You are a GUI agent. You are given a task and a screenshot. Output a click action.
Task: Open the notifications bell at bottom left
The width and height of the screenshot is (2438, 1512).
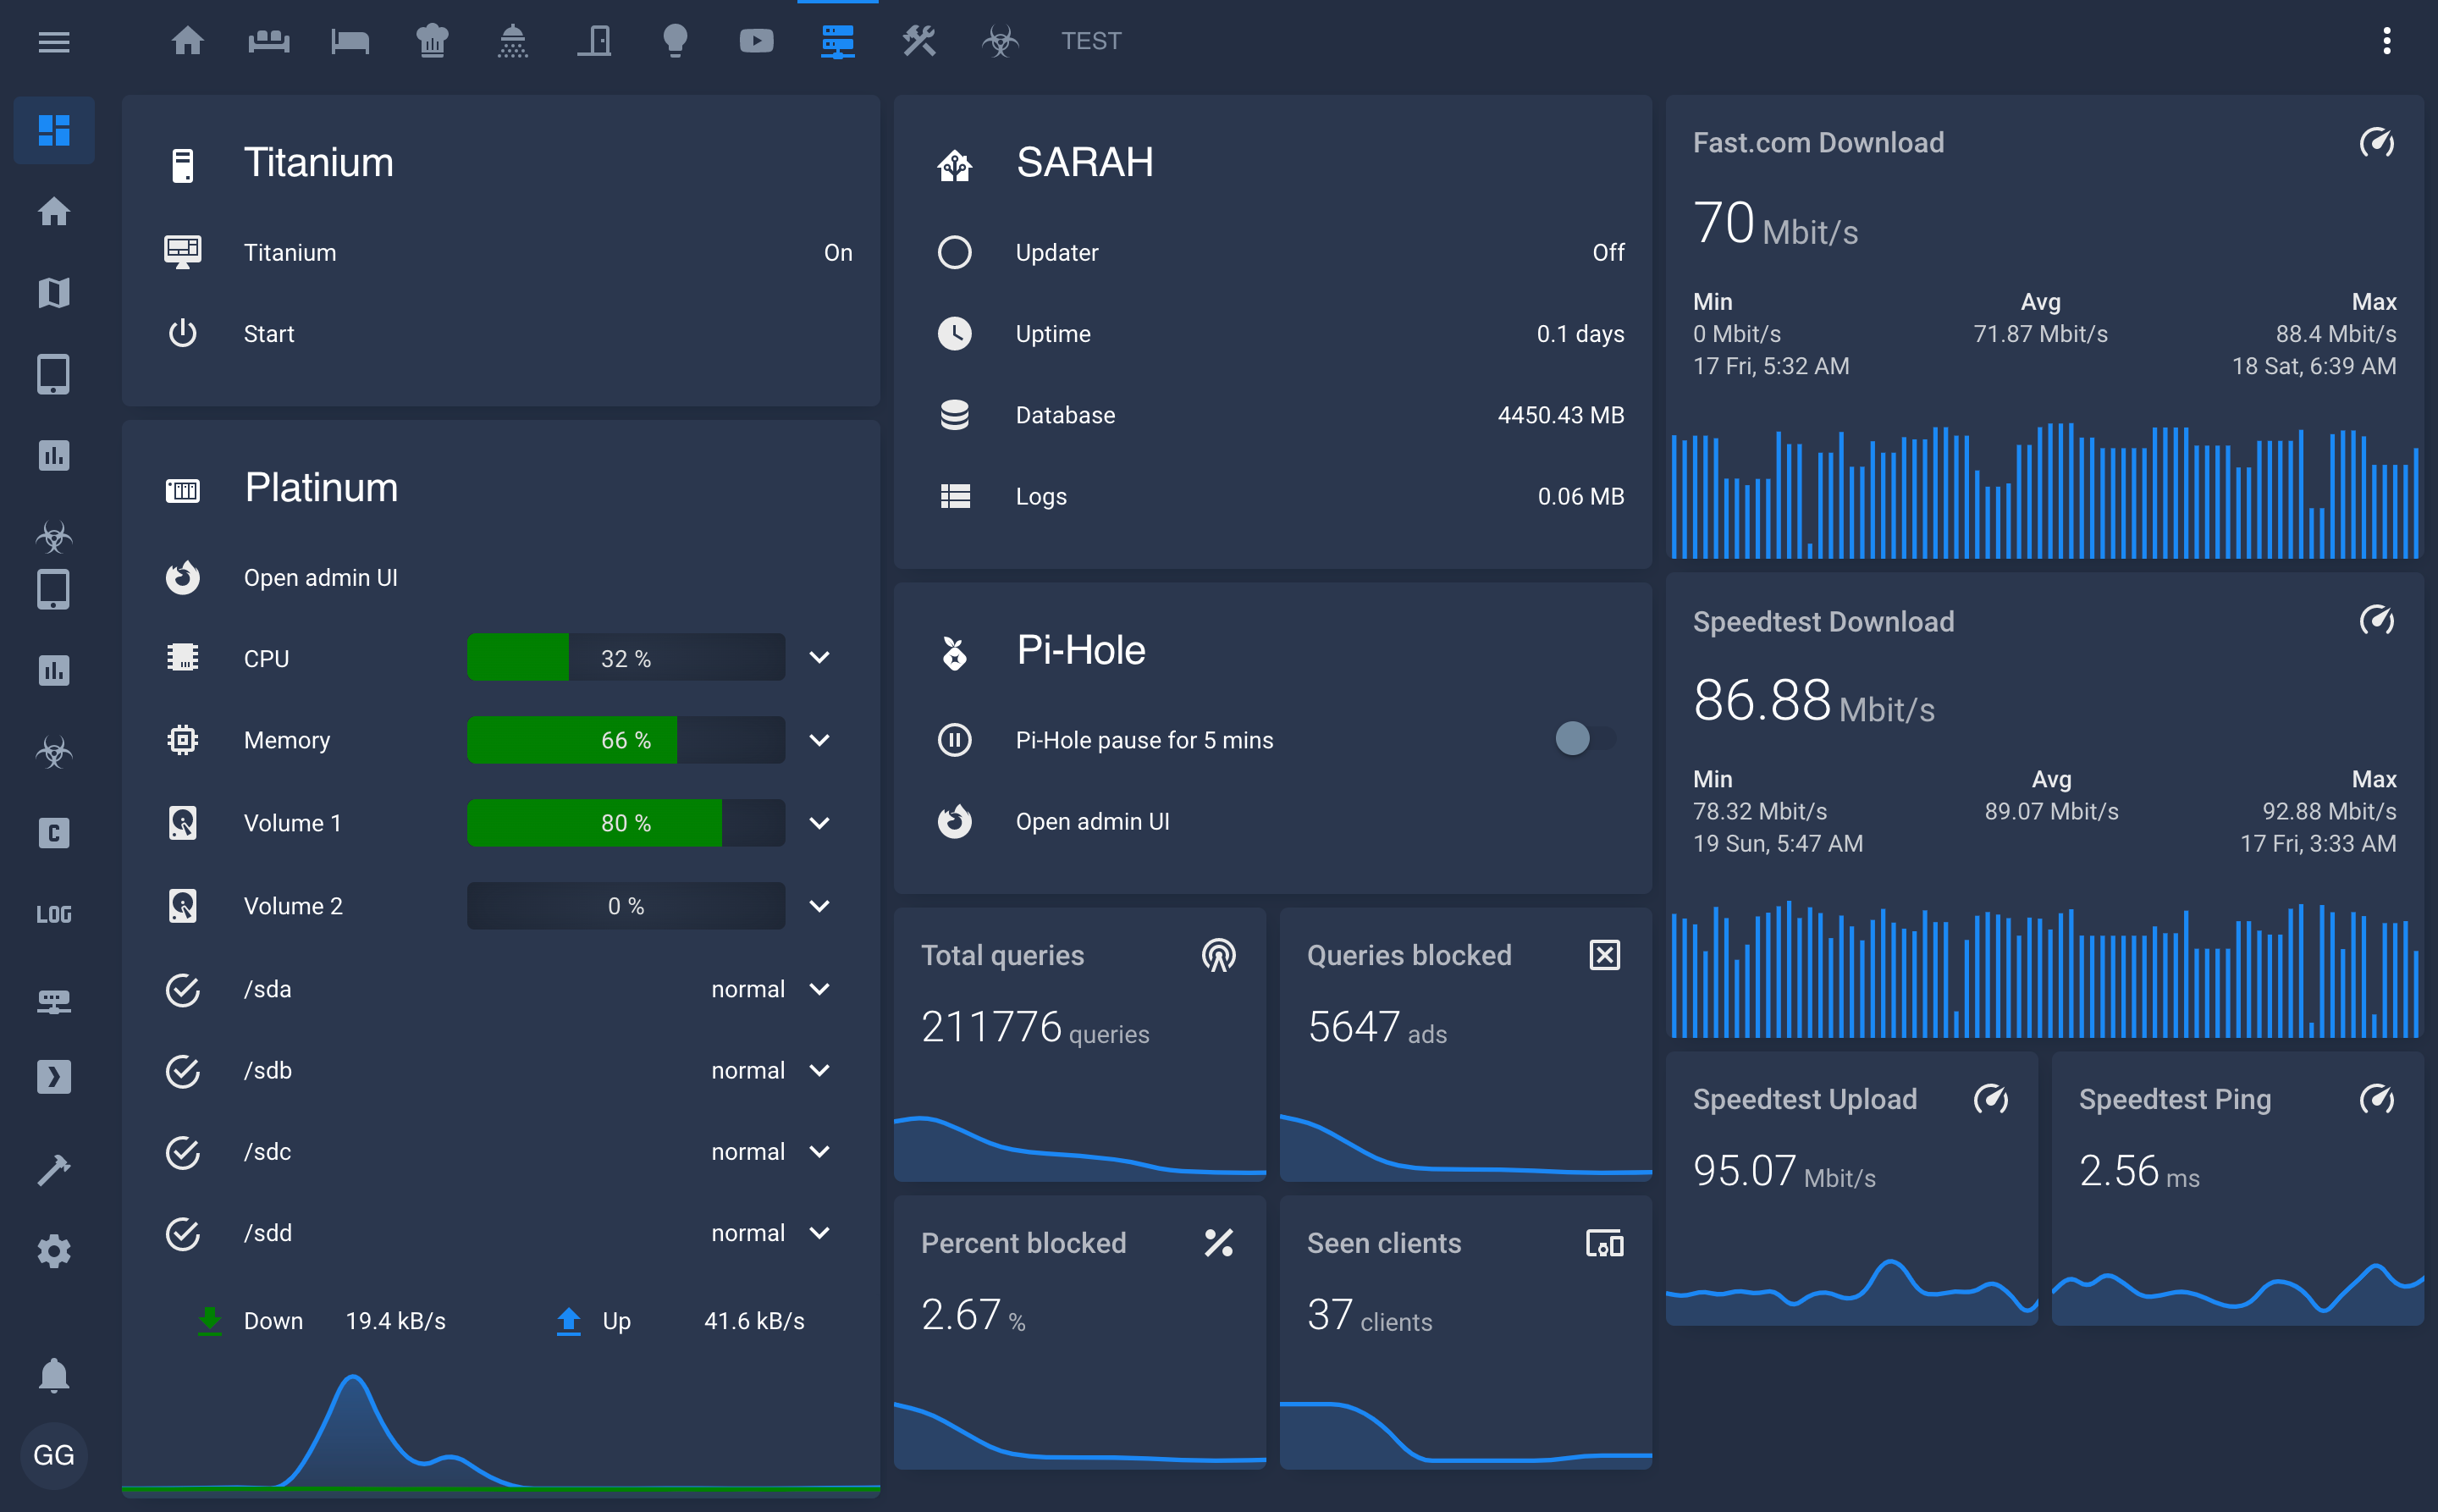point(53,1373)
